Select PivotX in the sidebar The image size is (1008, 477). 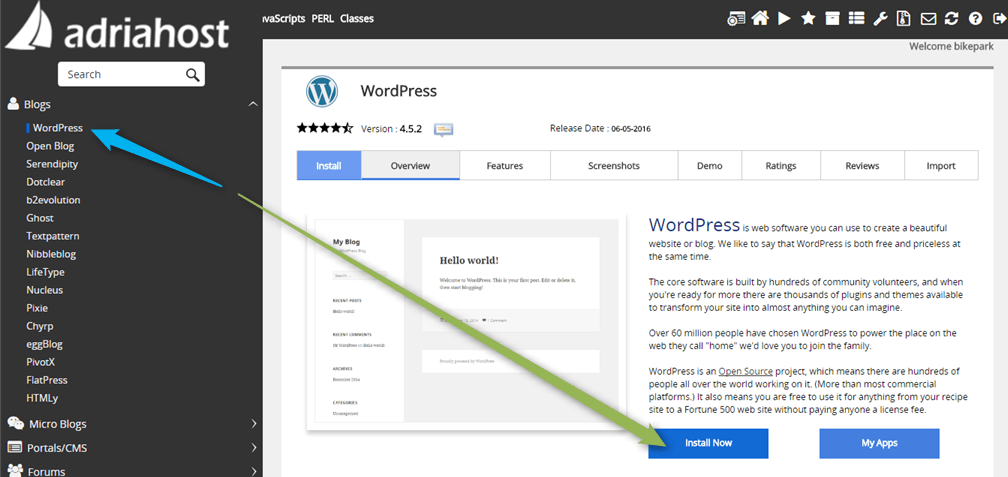(41, 362)
